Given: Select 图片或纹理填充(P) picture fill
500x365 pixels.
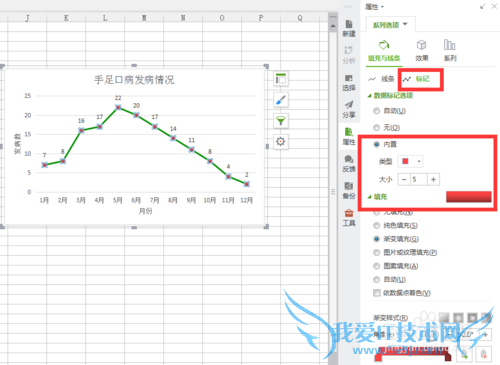Looking at the screenshot, I should click(405, 252).
